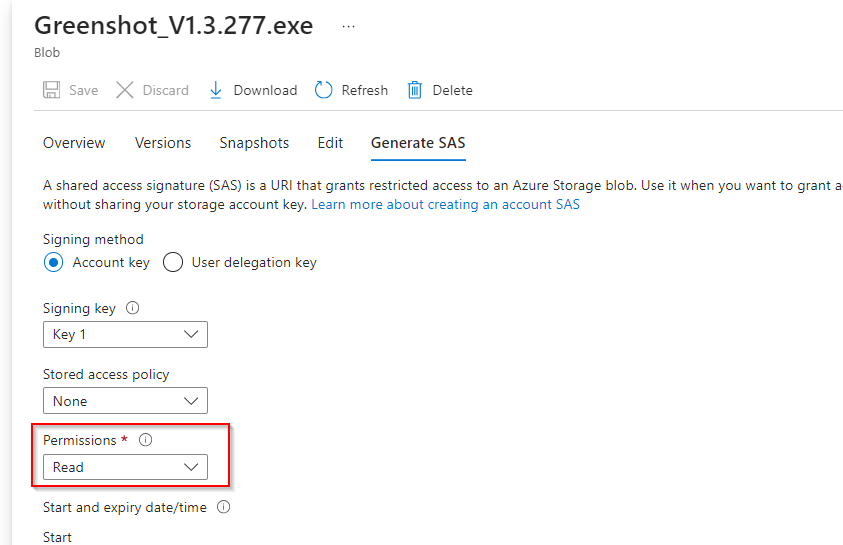This screenshot has height=545, width=843.
Task: Open the Stored access policy dropdown
Action: pyautogui.click(x=125, y=401)
